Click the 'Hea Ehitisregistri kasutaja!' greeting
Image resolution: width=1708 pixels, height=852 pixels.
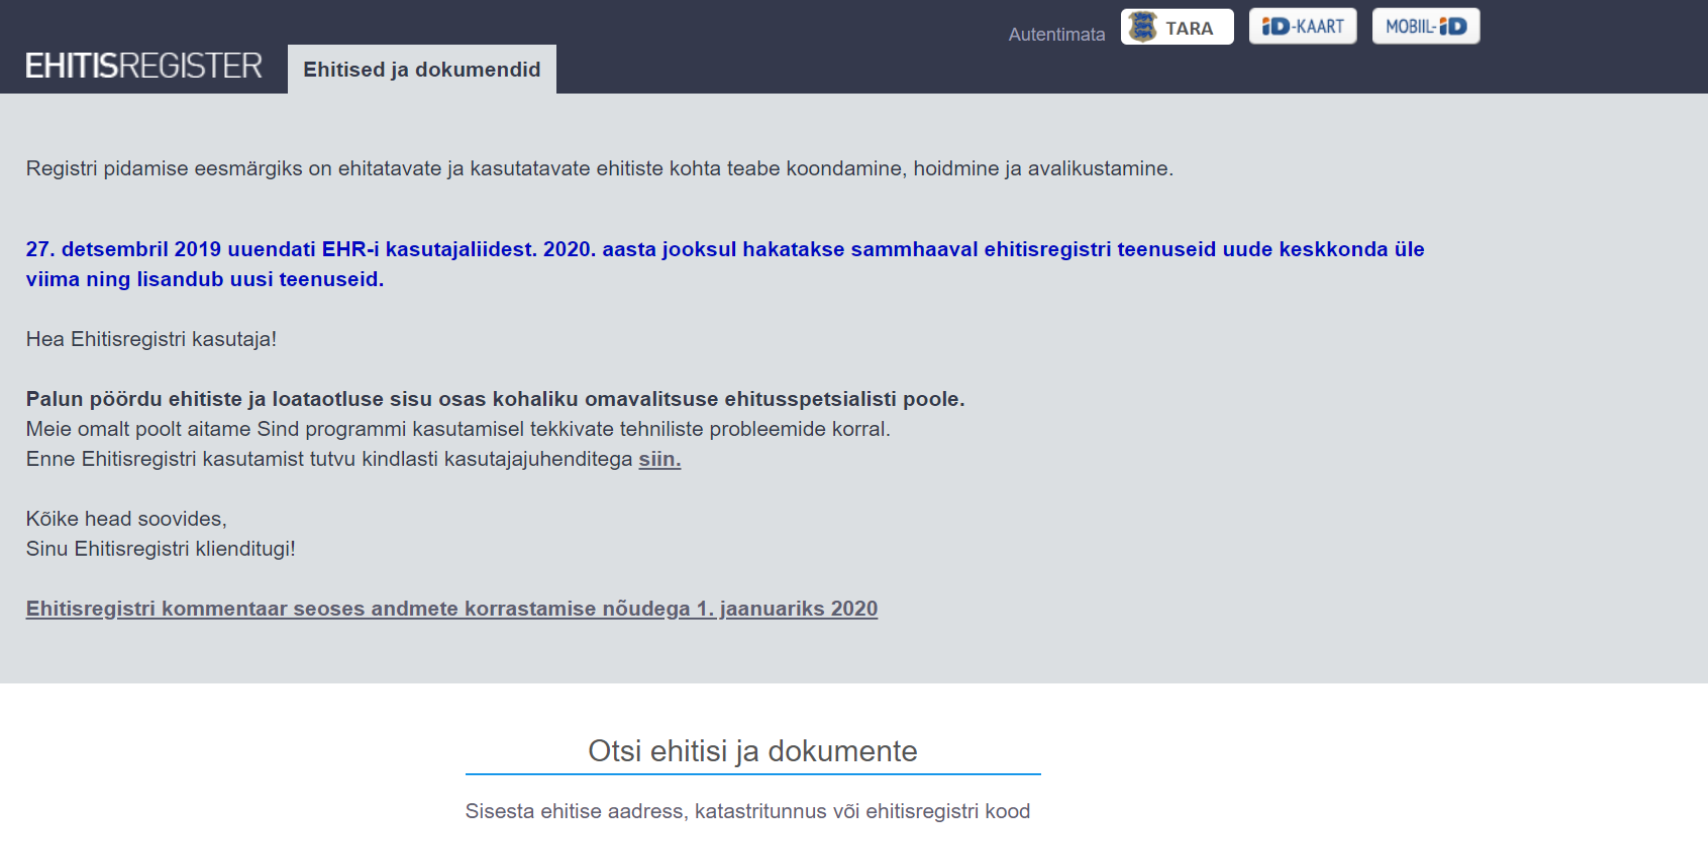pos(151,339)
